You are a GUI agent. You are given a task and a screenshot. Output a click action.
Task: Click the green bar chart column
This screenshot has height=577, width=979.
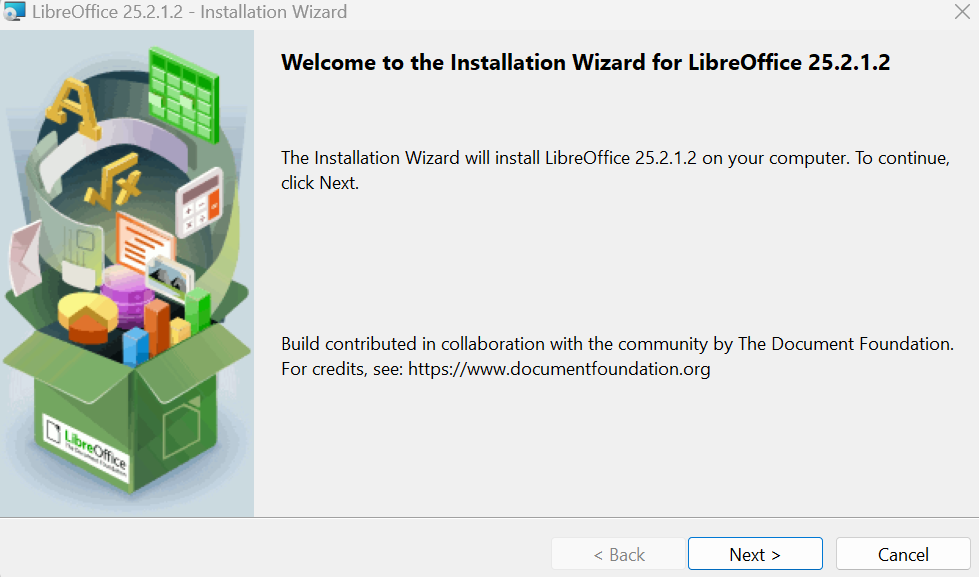[198, 310]
